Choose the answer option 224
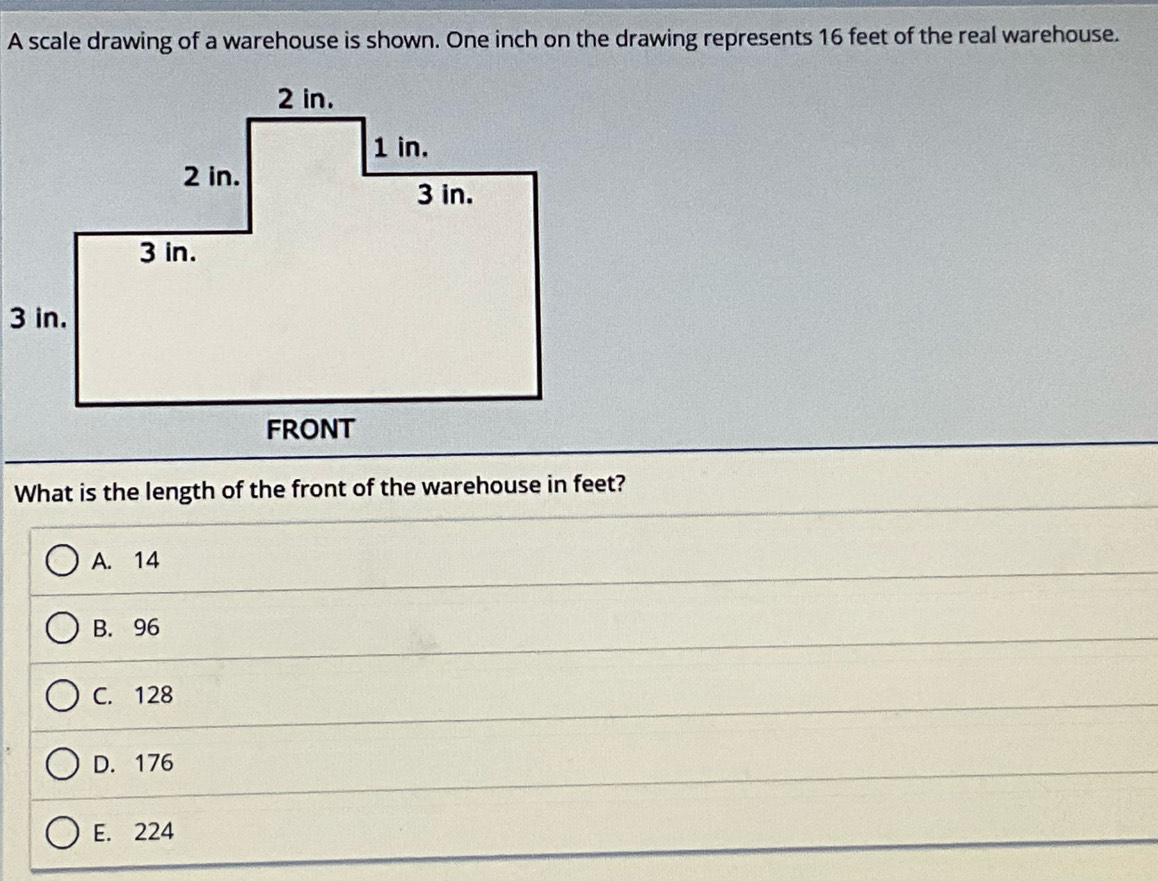This screenshot has height=881, width=1158. [593, 831]
